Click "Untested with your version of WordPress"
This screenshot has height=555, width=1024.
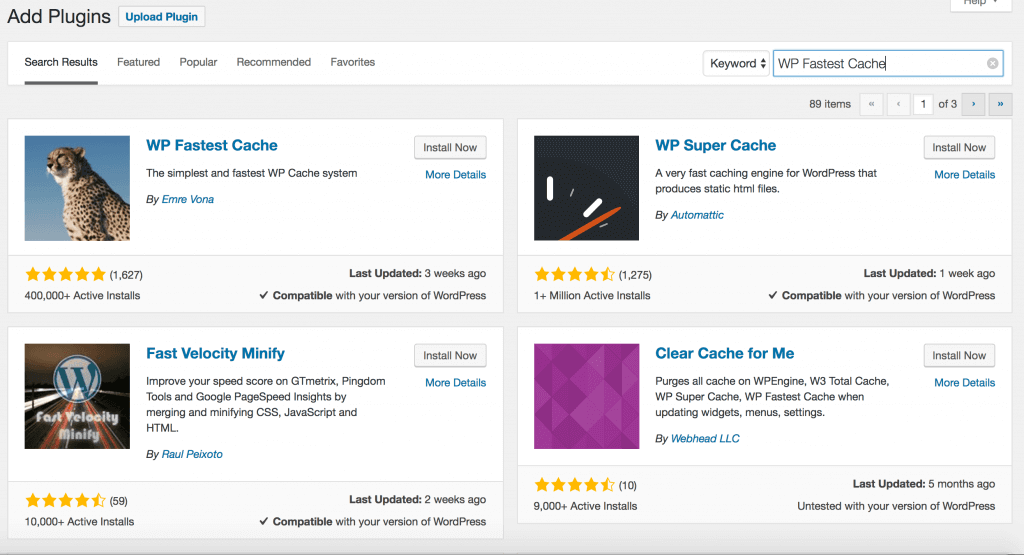pyautogui.click(x=896, y=506)
